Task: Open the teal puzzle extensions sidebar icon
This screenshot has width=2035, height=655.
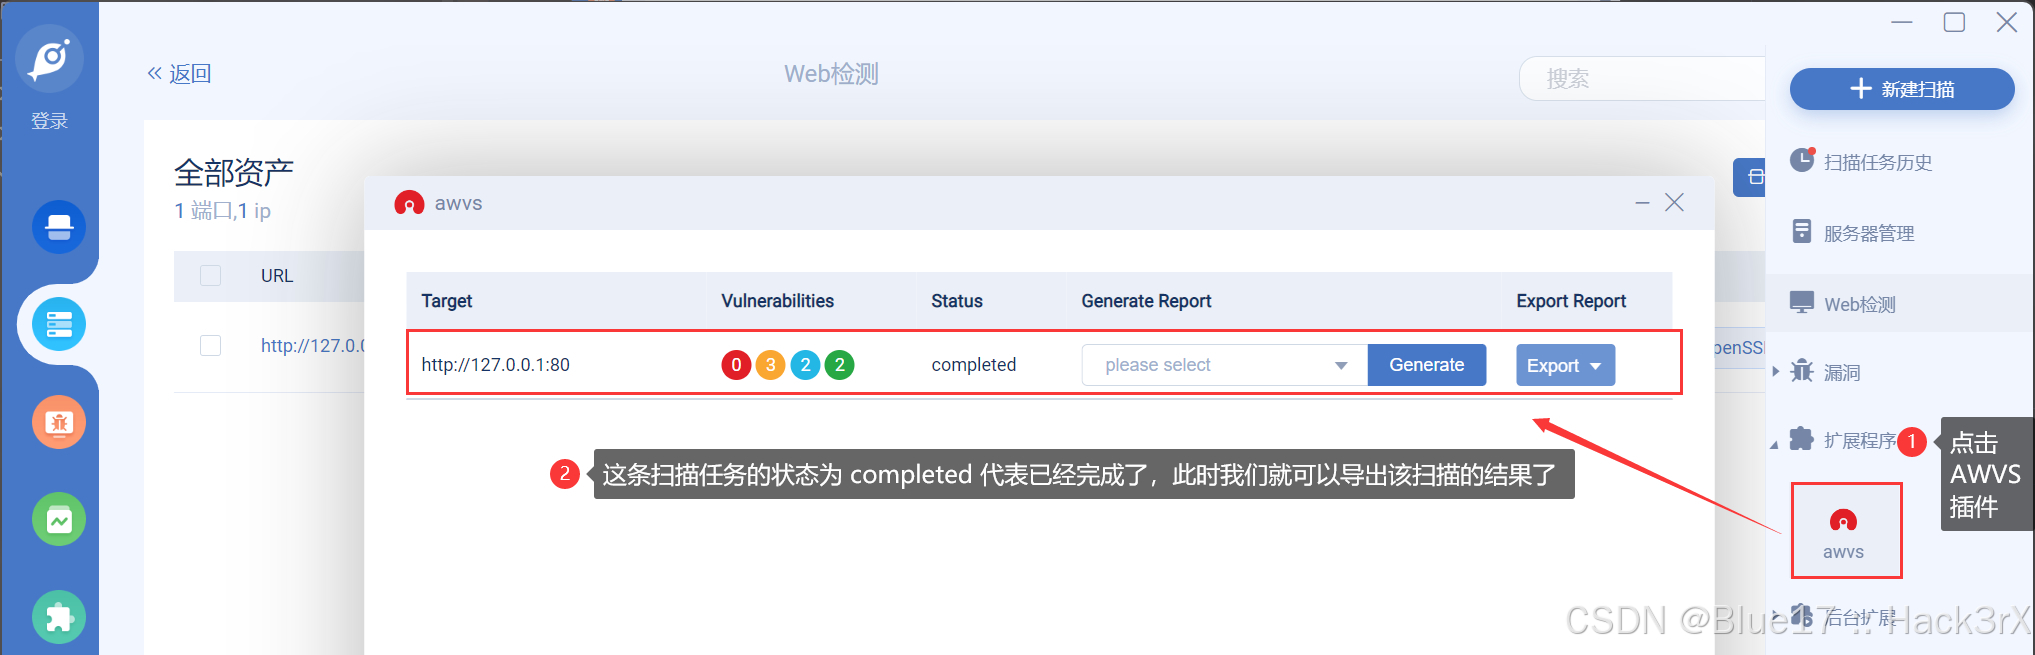Action: coord(59,617)
